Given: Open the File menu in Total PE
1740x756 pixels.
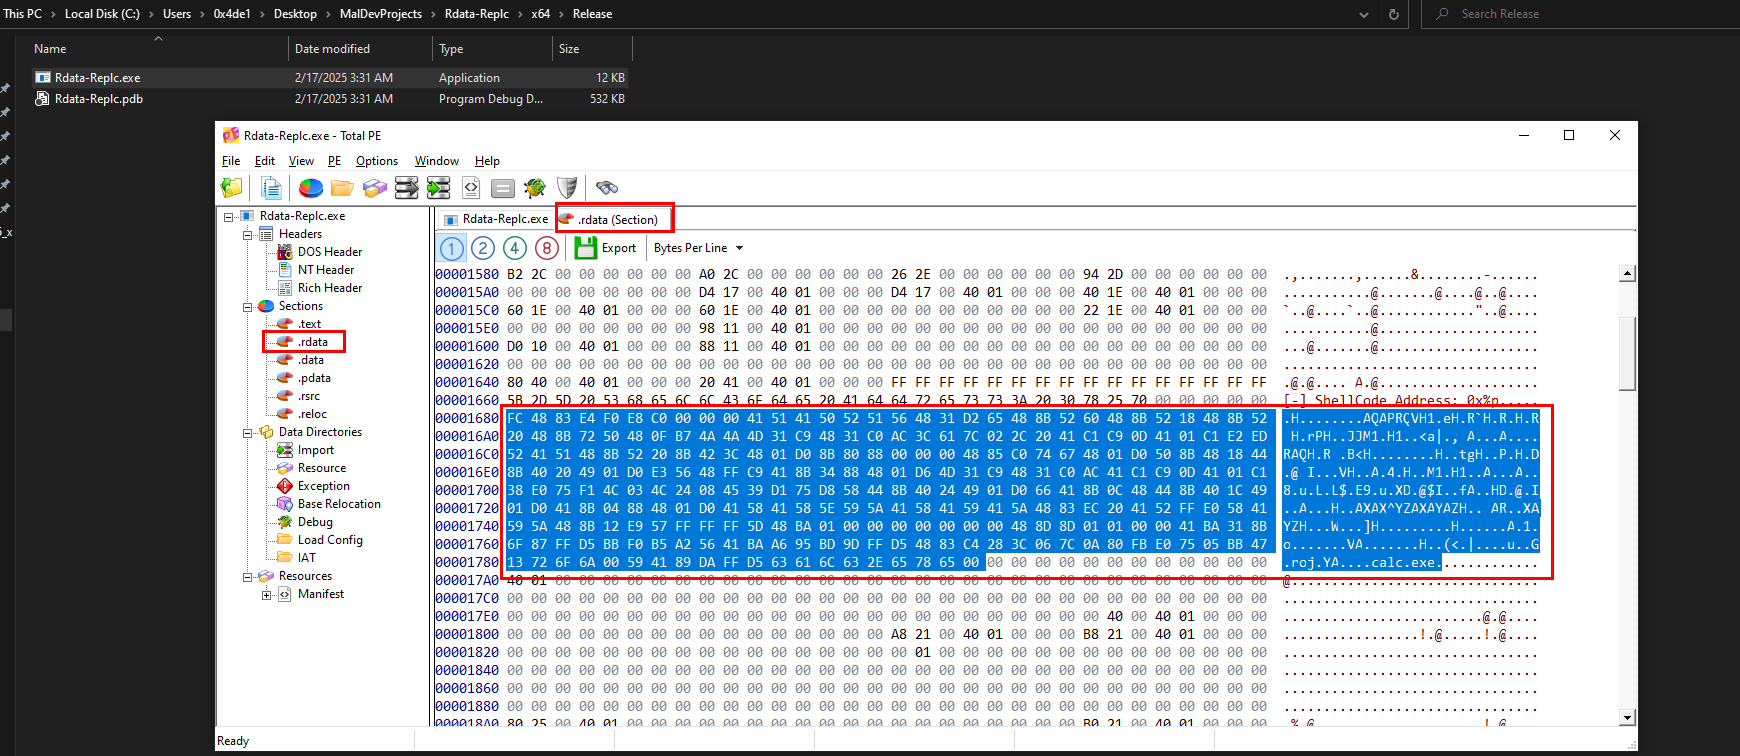Looking at the screenshot, I should tap(231, 161).
